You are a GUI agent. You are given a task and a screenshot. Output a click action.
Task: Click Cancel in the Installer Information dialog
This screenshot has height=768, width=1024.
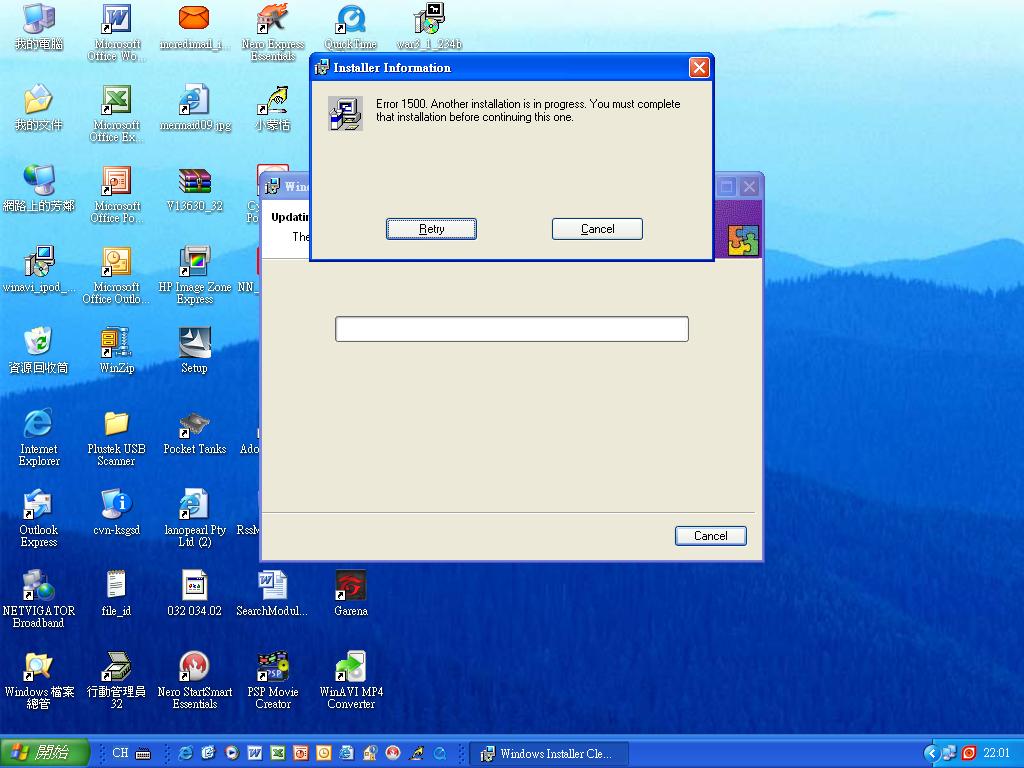coord(597,229)
